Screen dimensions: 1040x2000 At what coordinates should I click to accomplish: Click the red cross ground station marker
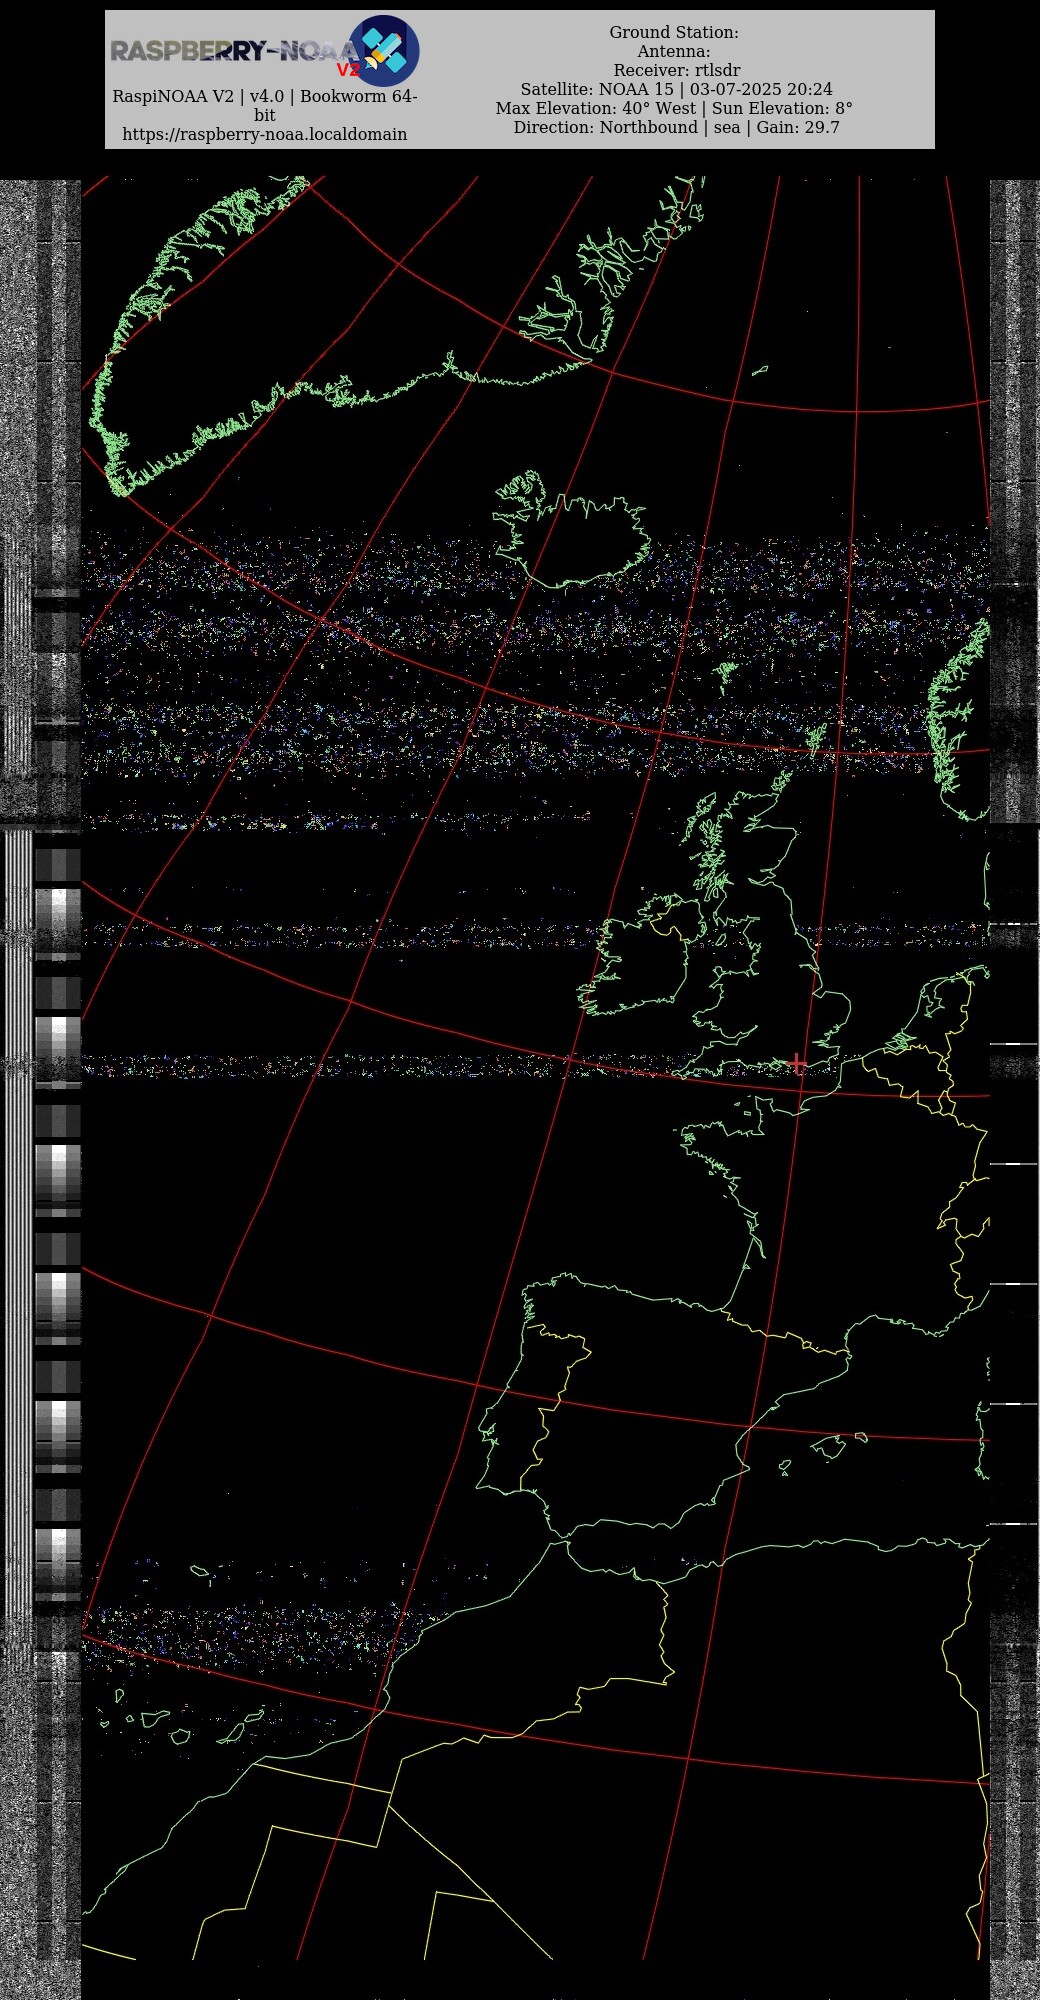796,1062
